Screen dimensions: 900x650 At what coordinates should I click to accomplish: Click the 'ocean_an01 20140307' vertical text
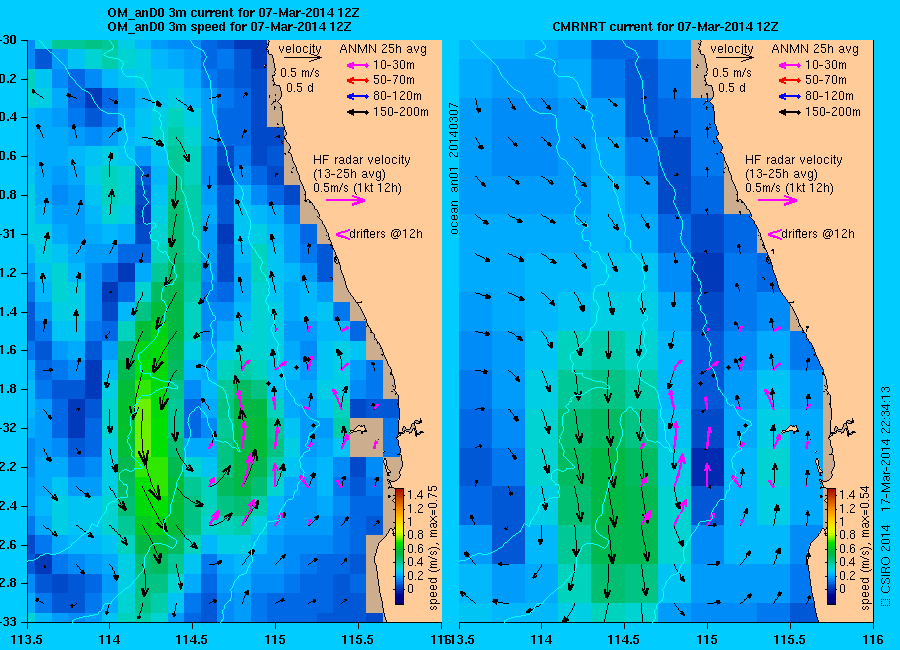pyautogui.click(x=454, y=168)
